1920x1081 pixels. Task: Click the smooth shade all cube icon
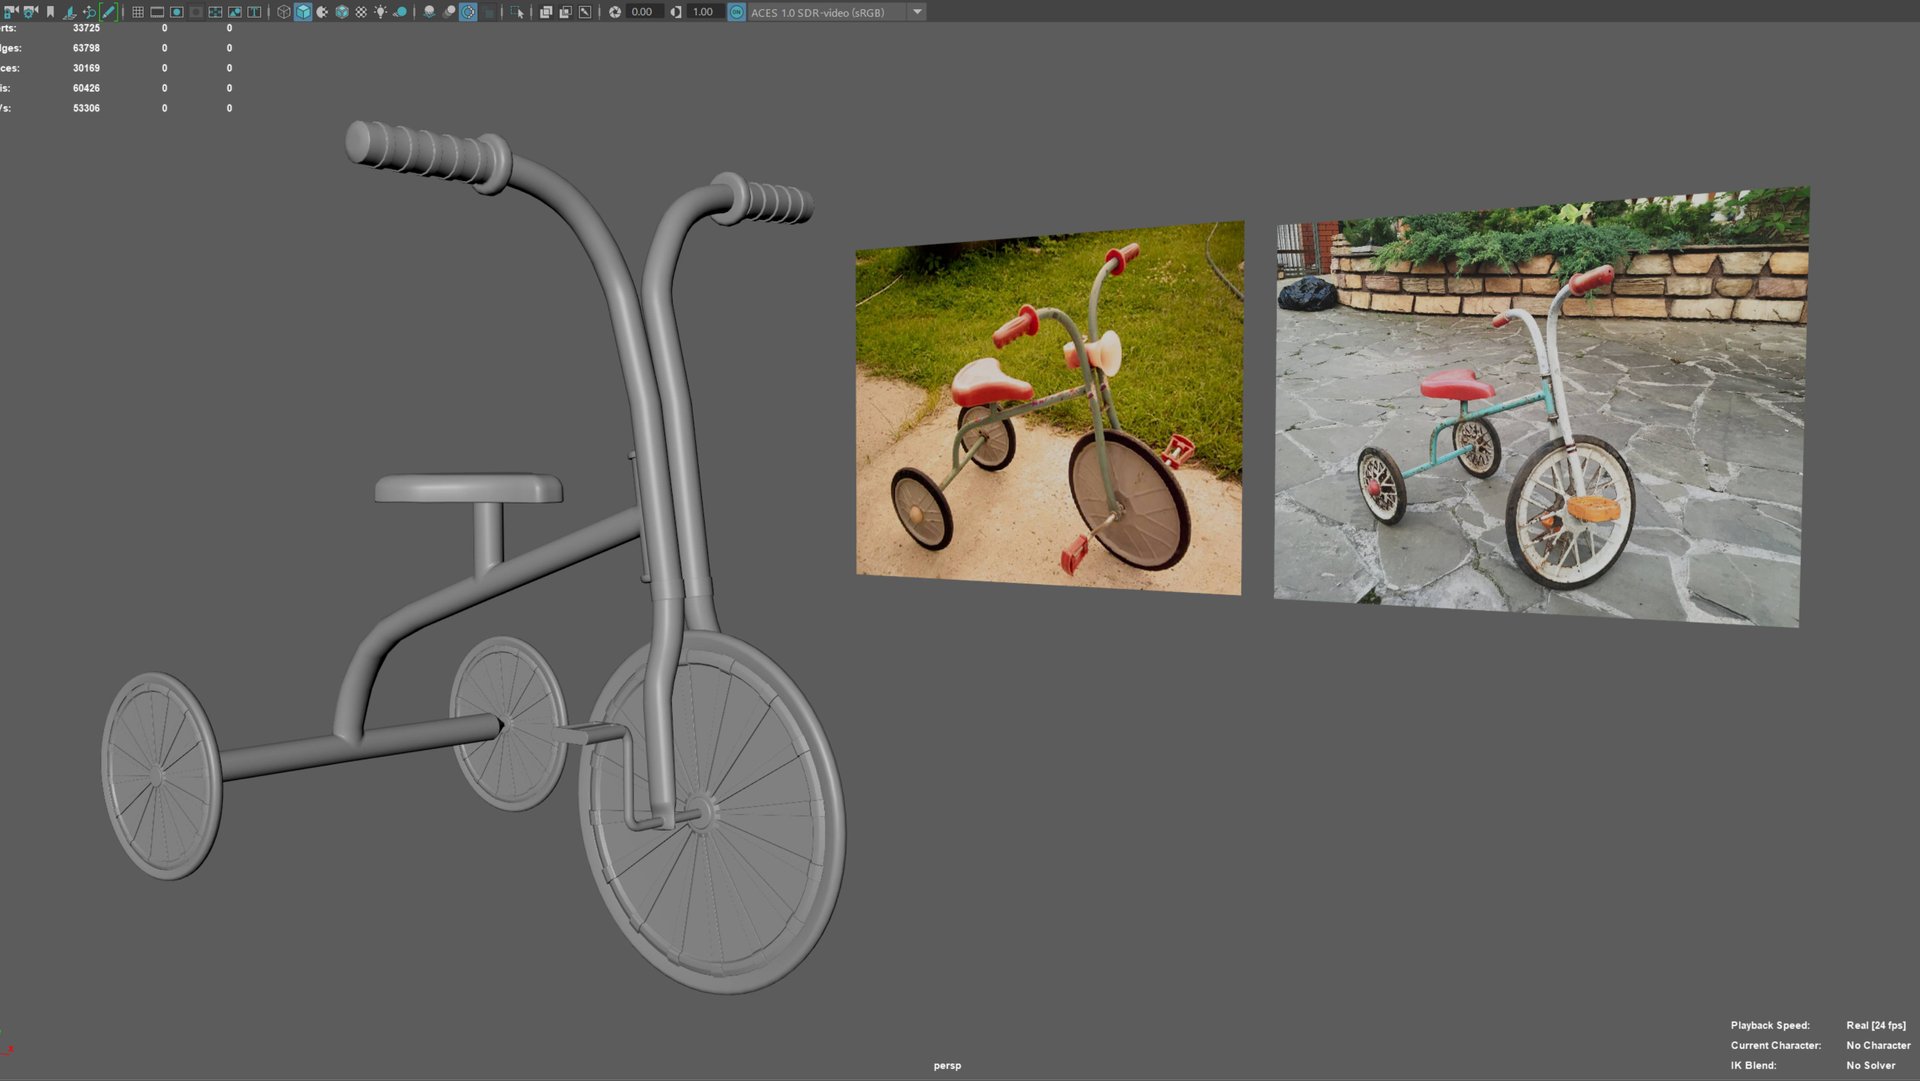(x=303, y=12)
